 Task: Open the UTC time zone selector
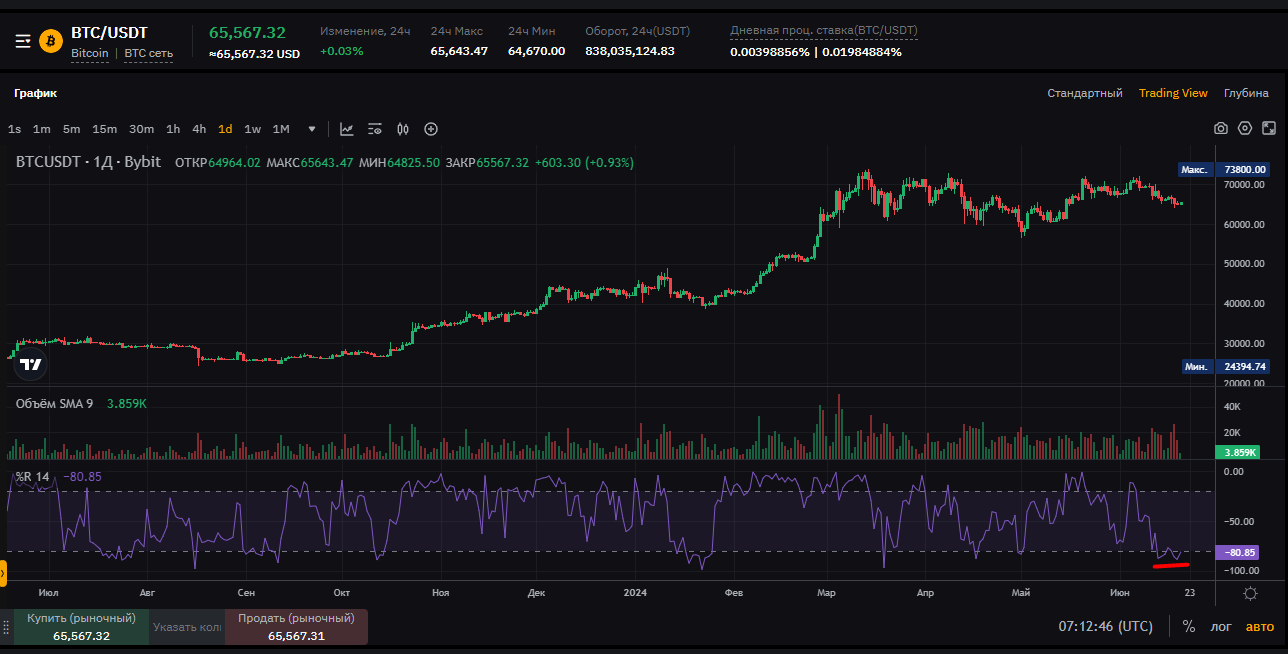pyautogui.click(x=1105, y=627)
